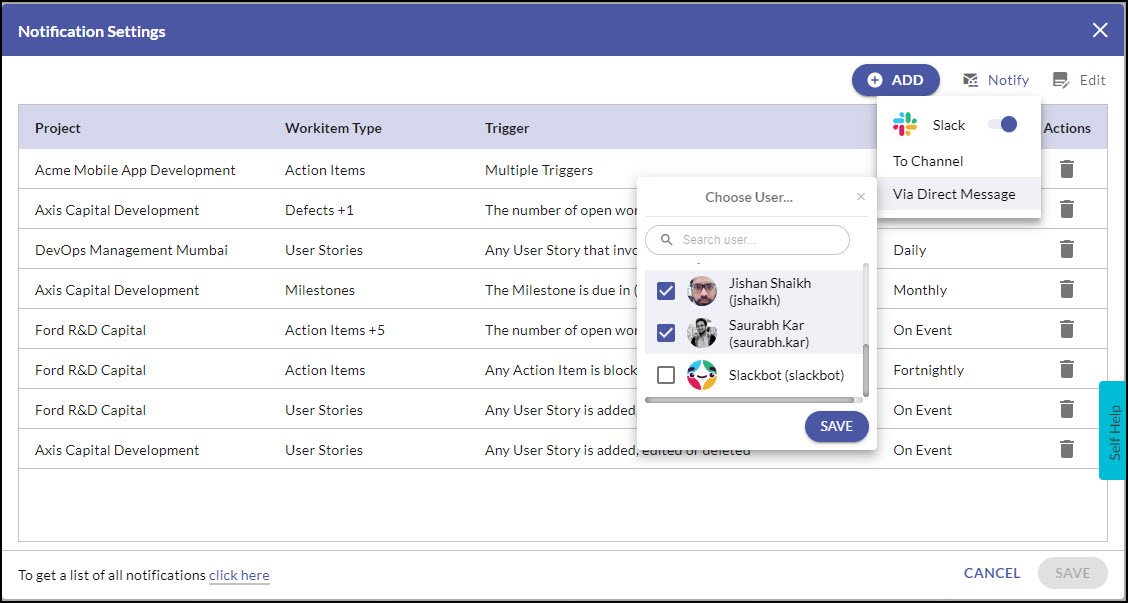
Task: Click CANCEL at dialog bottom
Action: click(x=992, y=573)
